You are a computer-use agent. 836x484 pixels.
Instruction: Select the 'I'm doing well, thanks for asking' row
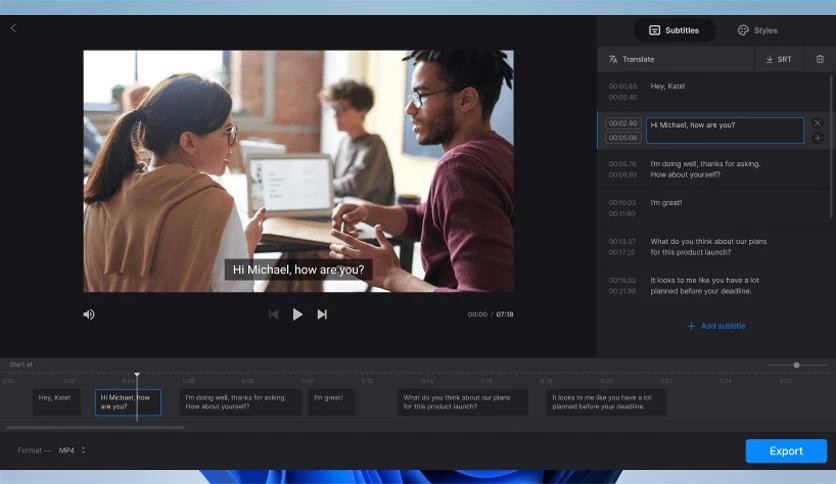(713, 169)
